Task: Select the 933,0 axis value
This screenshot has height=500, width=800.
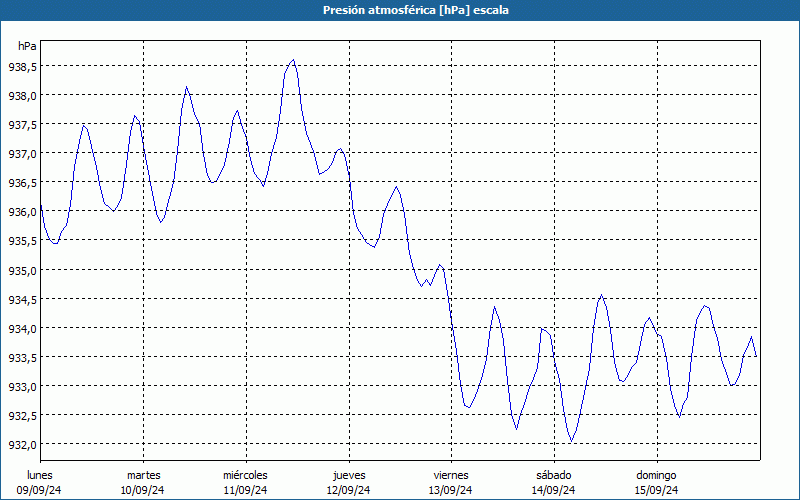Action: pyautogui.click(x=22, y=386)
